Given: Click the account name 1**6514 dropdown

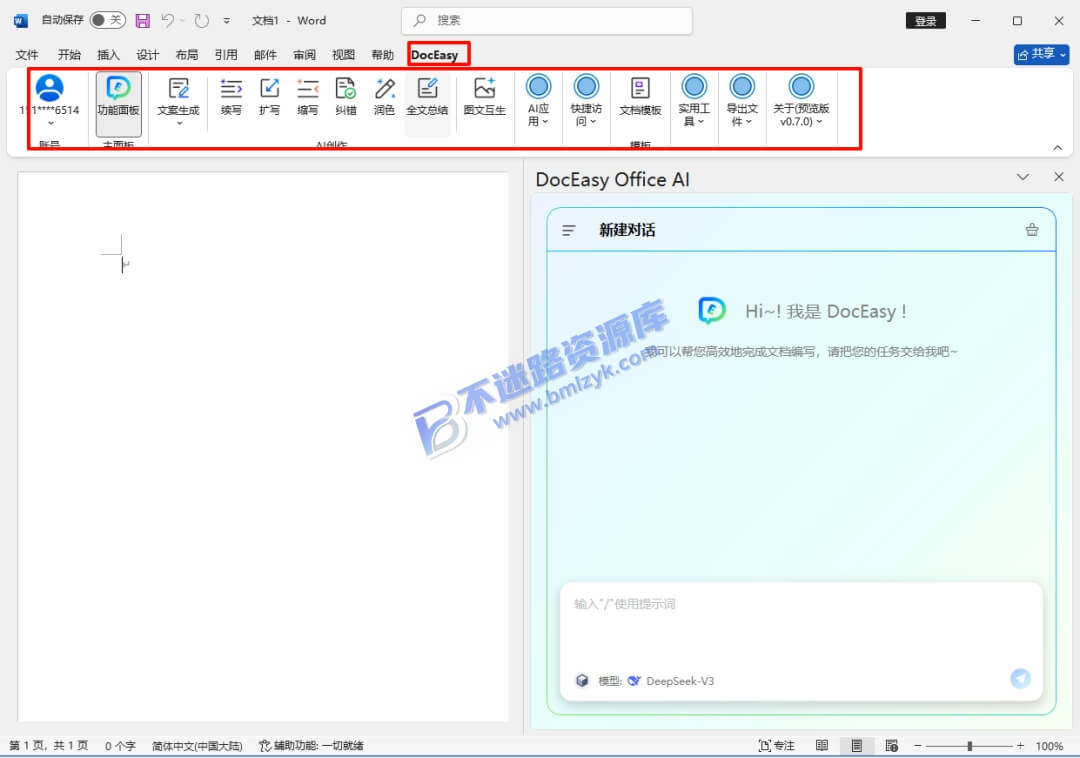Looking at the screenshot, I should click(x=50, y=115).
